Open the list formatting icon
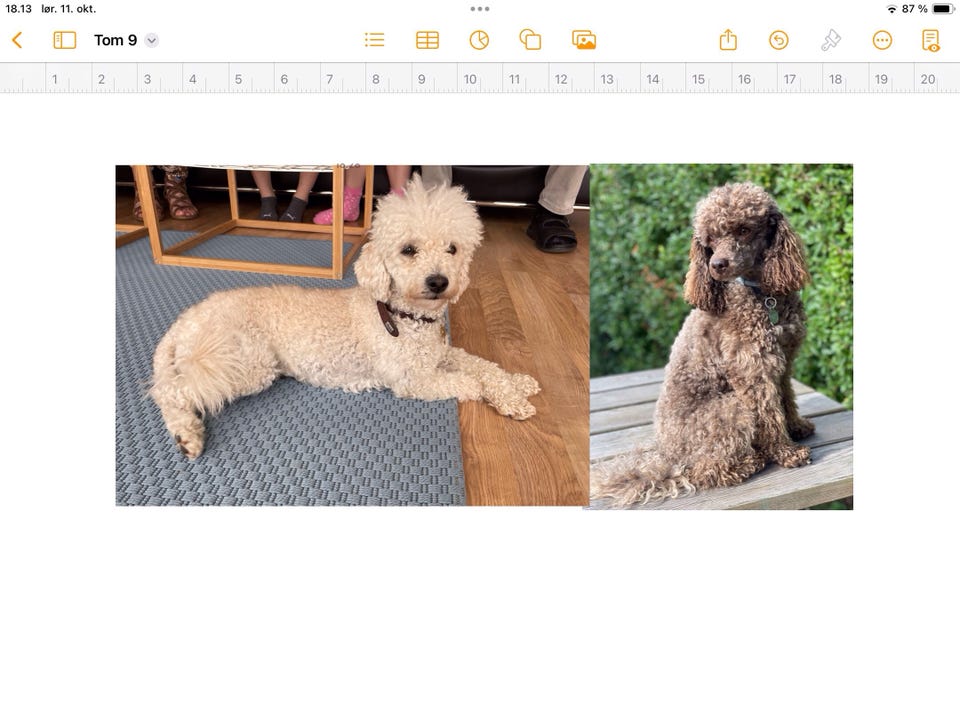 (x=374, y=40)
